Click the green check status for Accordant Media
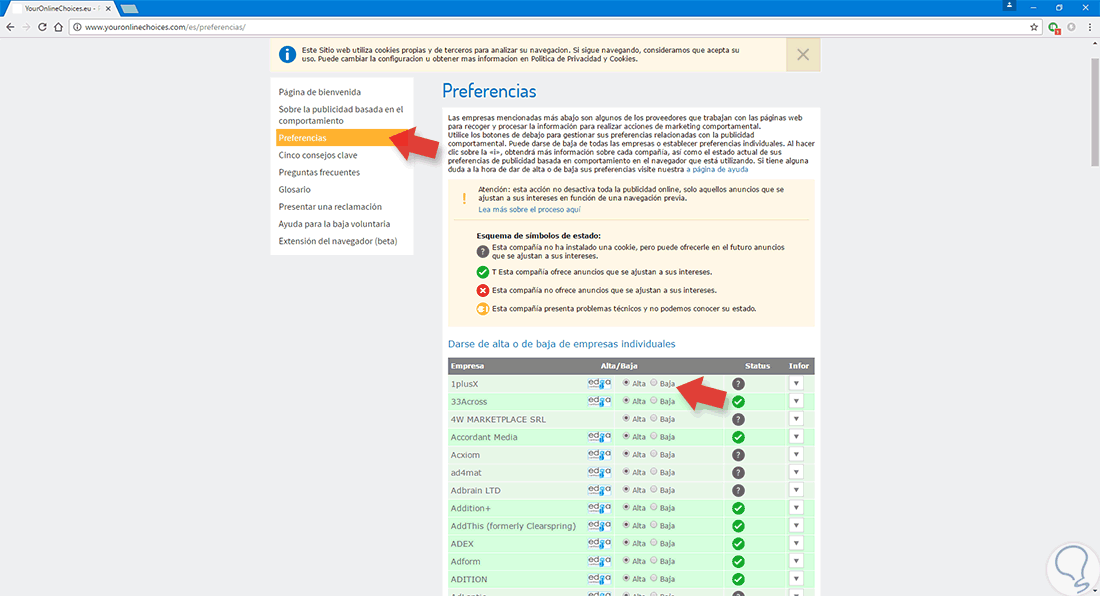1100x596 pixels. [738, 437]
